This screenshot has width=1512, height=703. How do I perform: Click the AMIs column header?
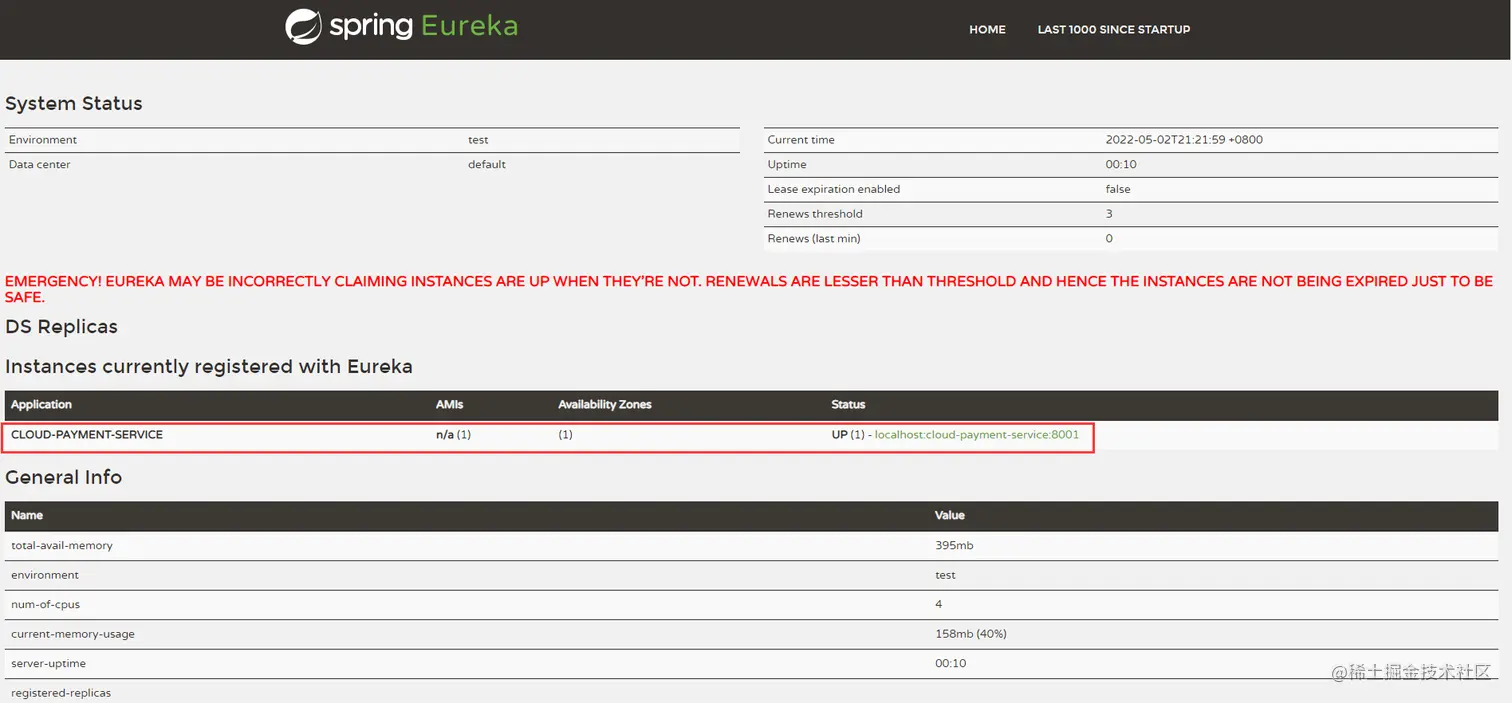[x=450, y=405]
